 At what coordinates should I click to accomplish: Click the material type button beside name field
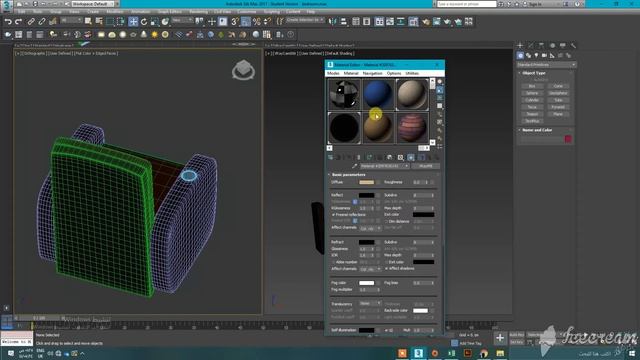click(x=426, y=166)
